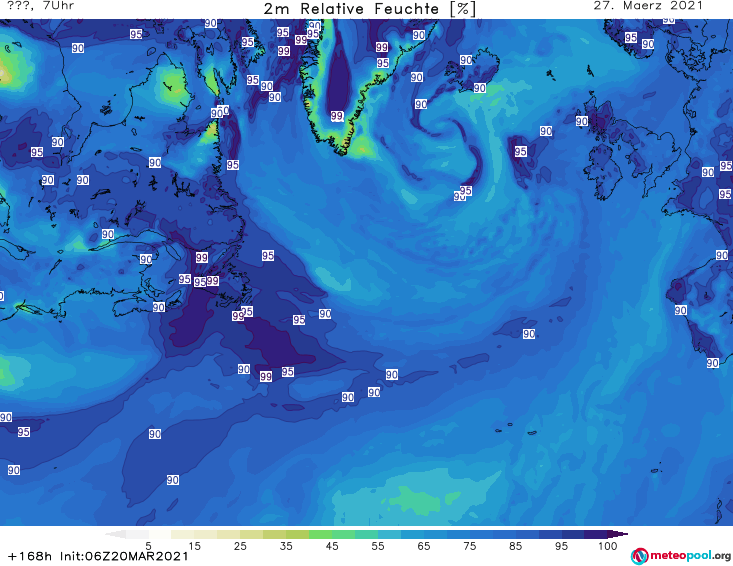Click the '65' colorbar label
This screenshot has height=566, width=733.
(x=424, y=546)
